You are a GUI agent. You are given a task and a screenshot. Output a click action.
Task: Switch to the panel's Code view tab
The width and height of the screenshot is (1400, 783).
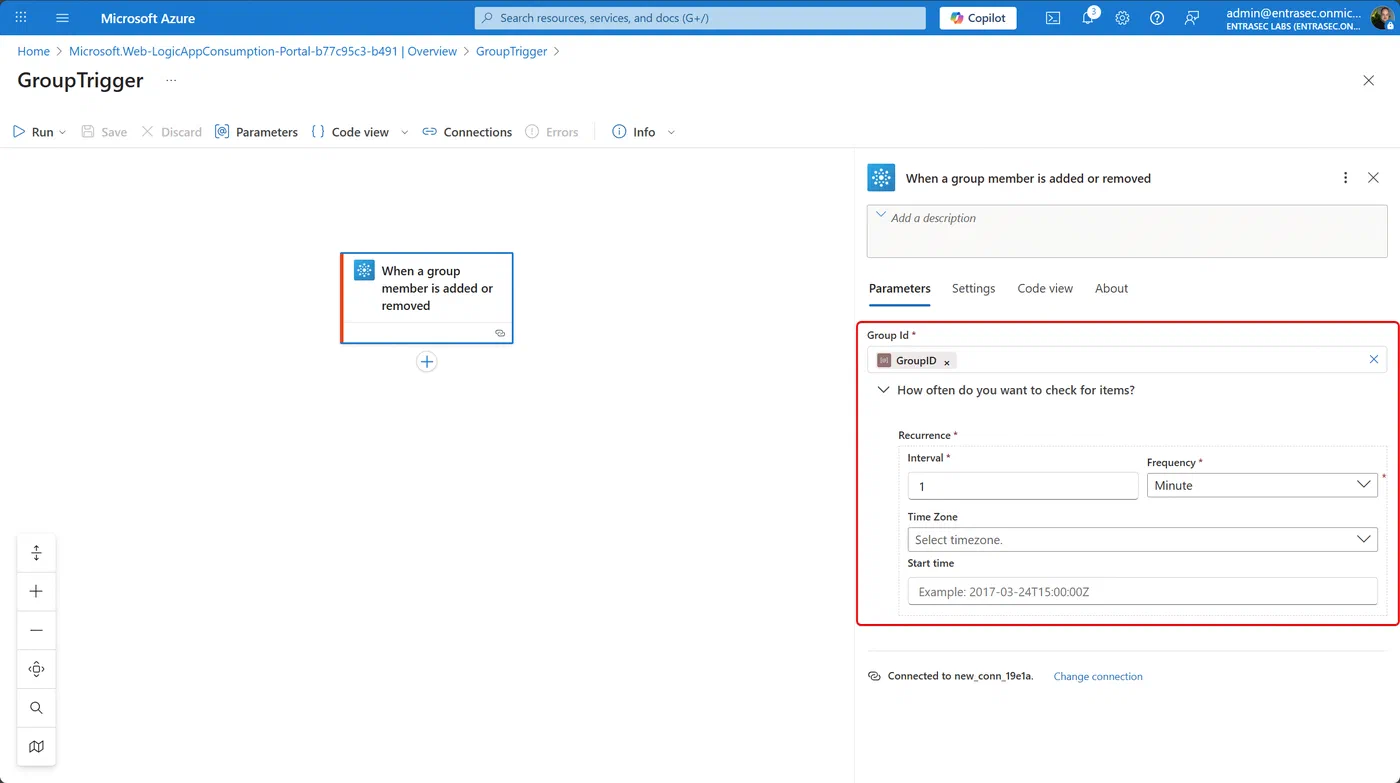tap(1045, 288)
